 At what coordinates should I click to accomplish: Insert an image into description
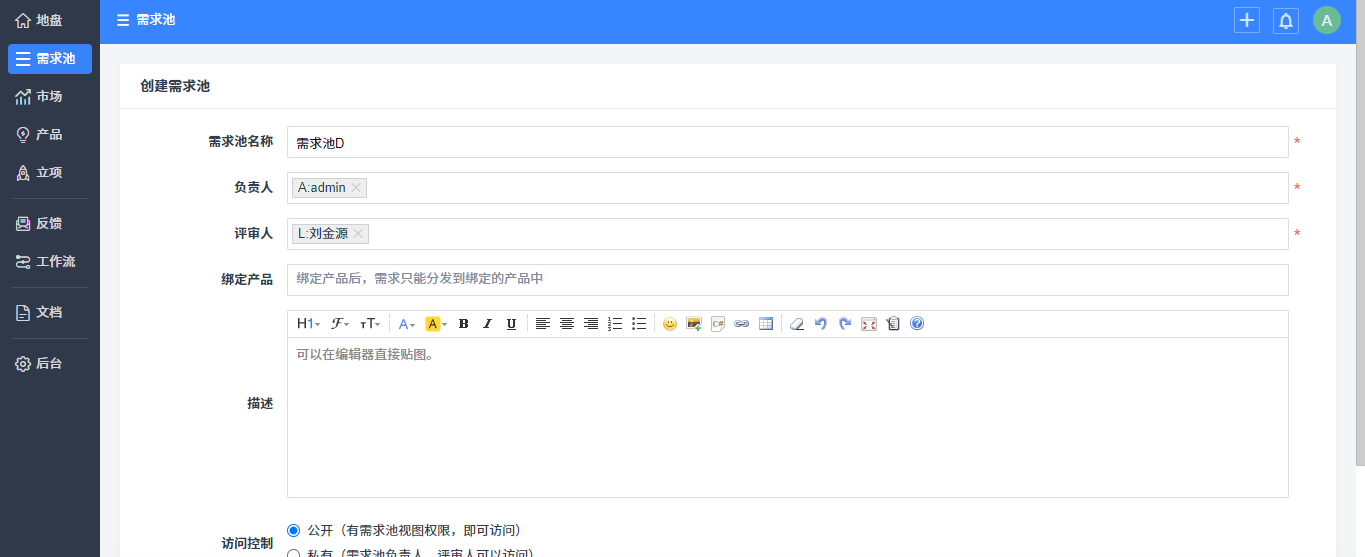(x=694, y=324)
